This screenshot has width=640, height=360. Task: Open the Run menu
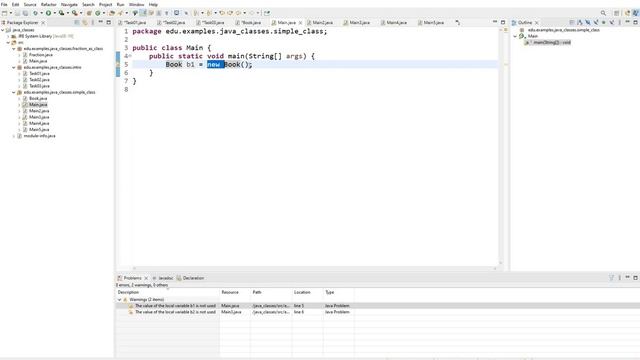tap(120, 4)
